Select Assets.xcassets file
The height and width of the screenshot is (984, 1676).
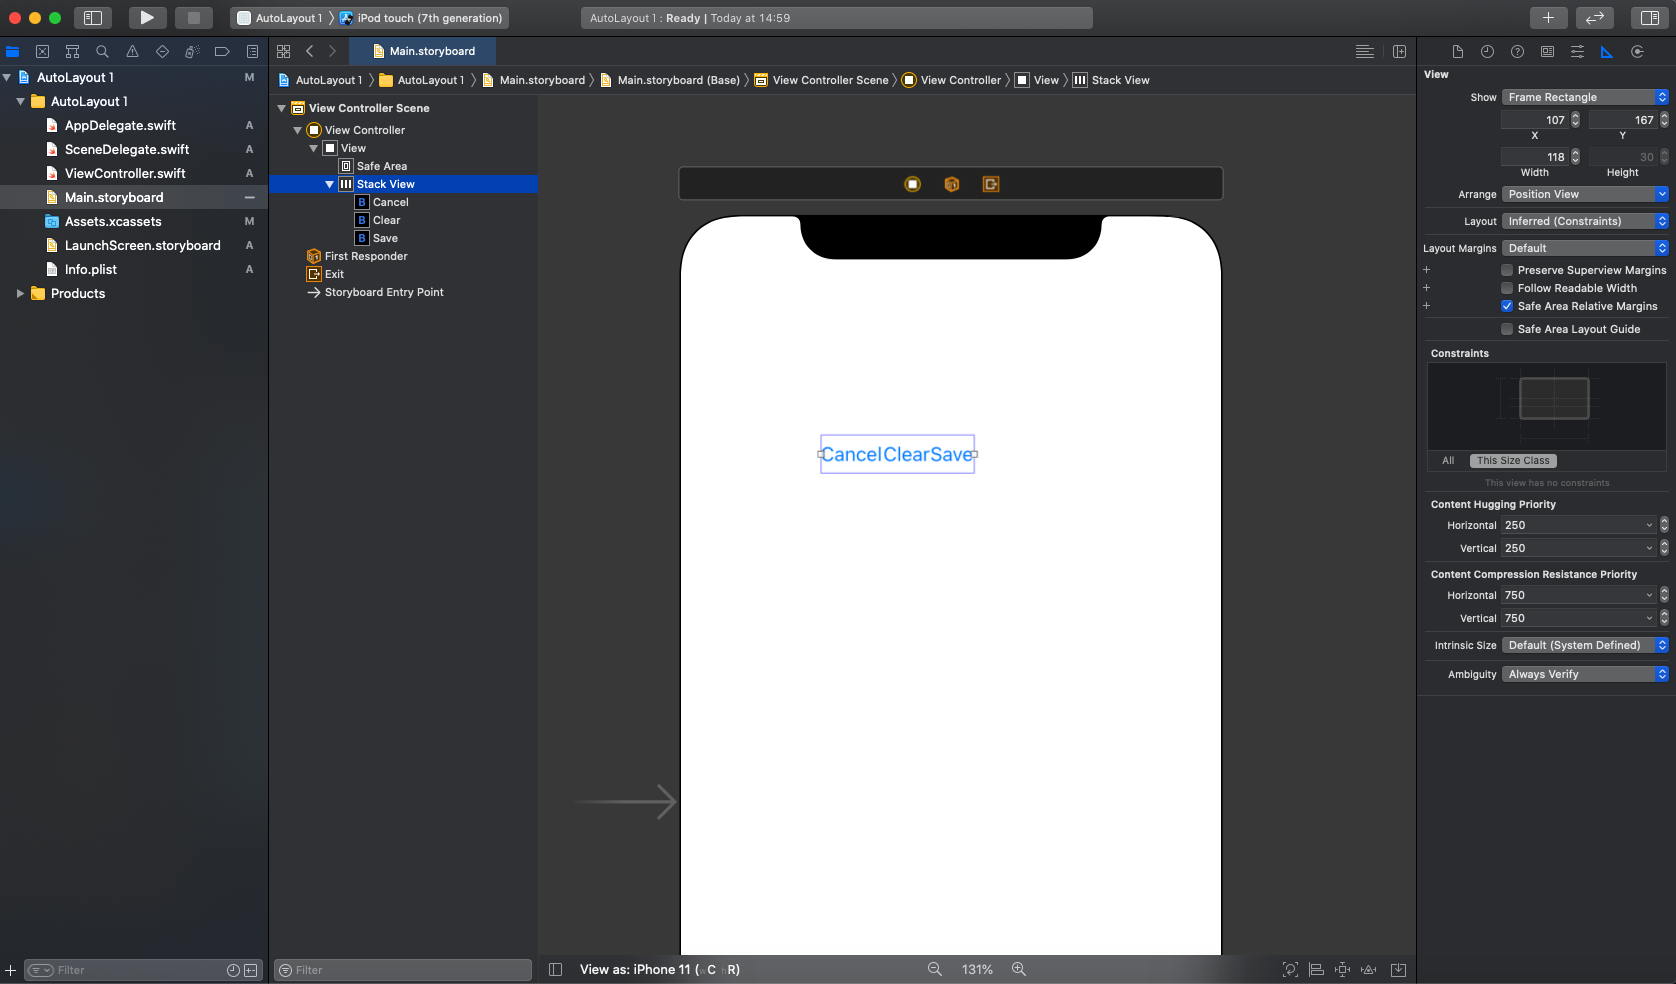pyautogui.click(x=113, y=221)
